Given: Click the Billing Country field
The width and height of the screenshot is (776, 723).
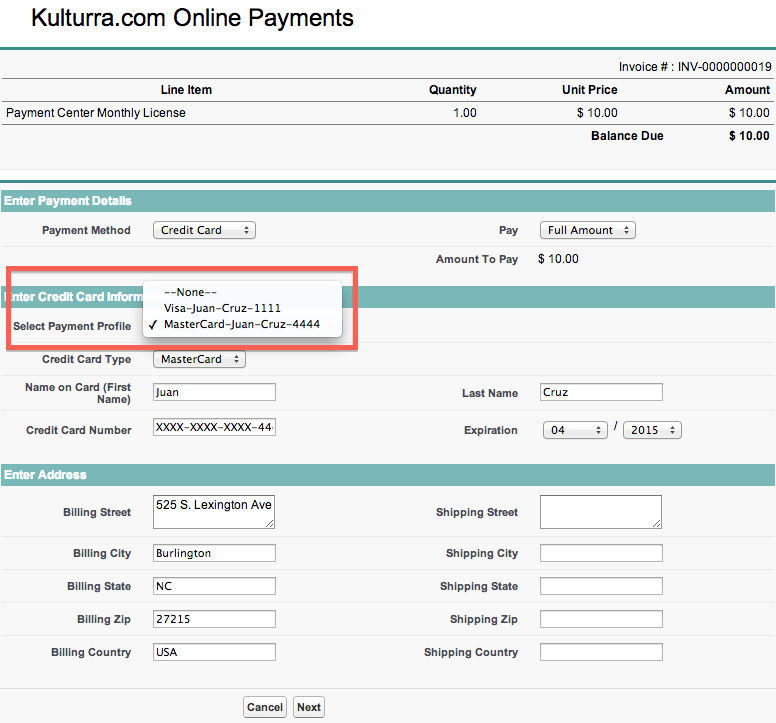Looking at the screenshot, I should [214, 652].
